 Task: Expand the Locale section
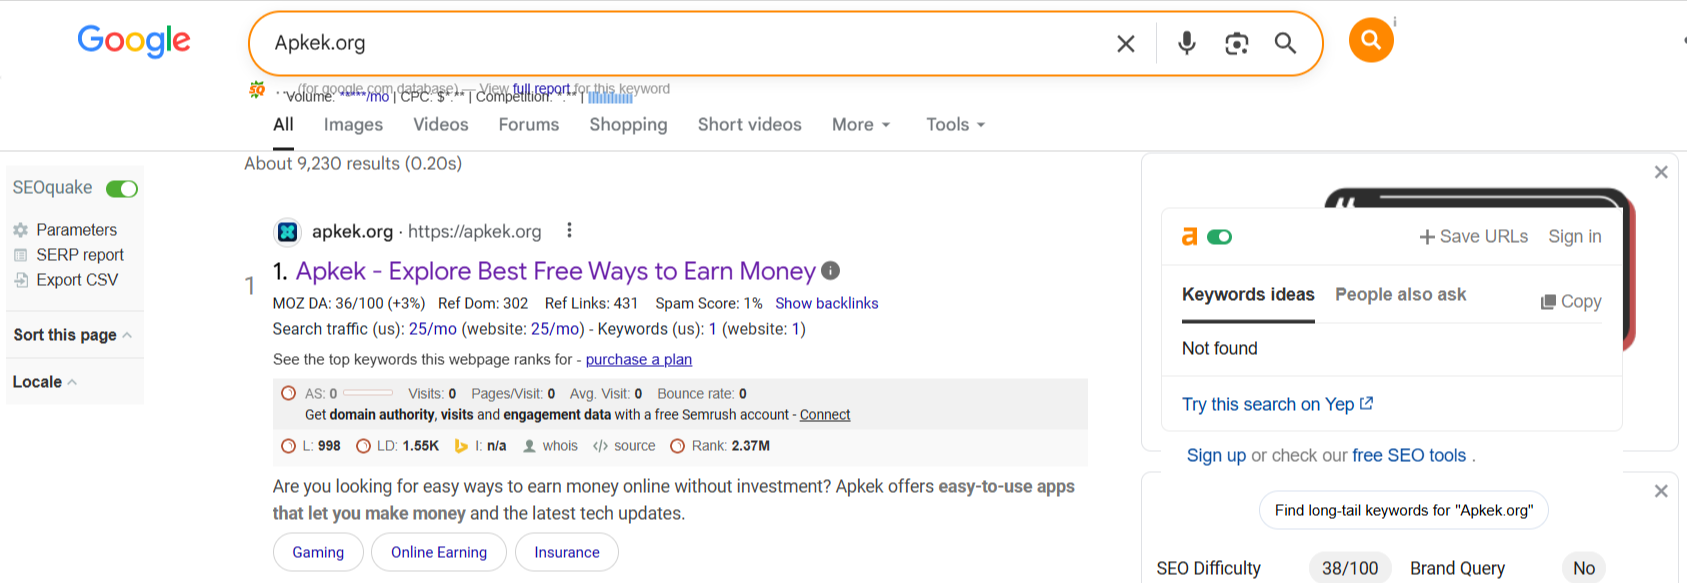pyautogui.click(x=45, y=382)
